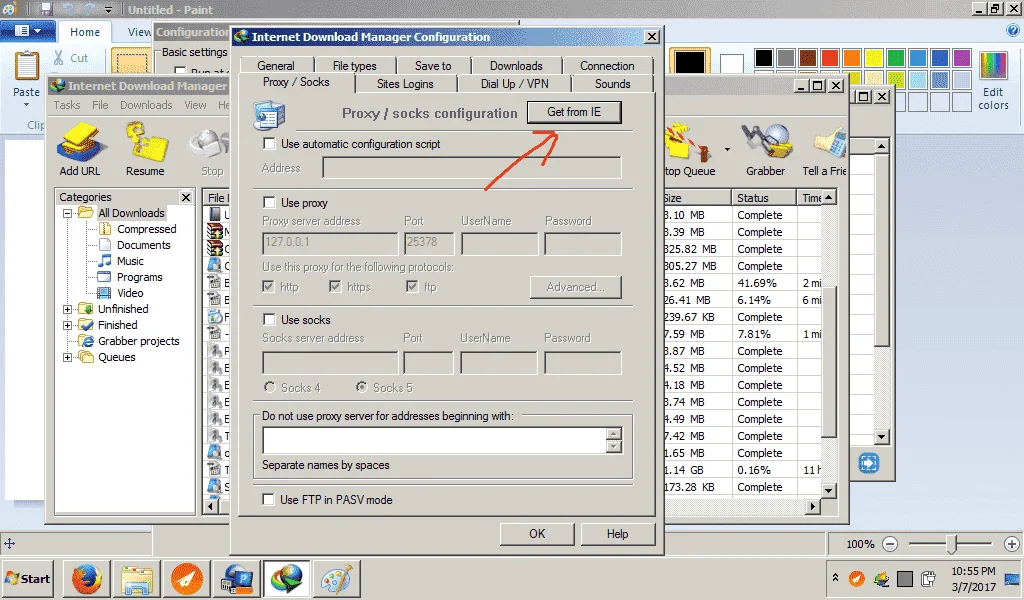Click OK in the configuration dialog
This screenshot has height=600, width=1024.
pos(537,533)
